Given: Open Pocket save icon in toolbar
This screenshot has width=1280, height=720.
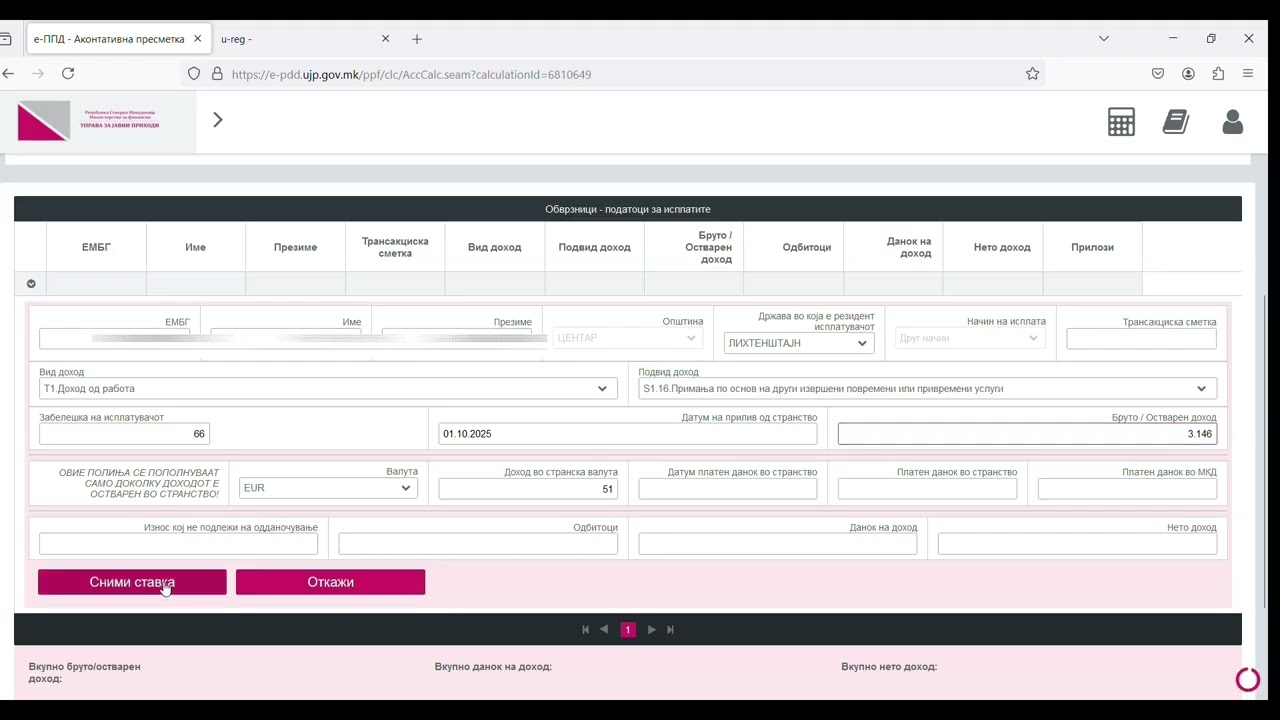Looking at the screenshot, I should point(1158,74).
